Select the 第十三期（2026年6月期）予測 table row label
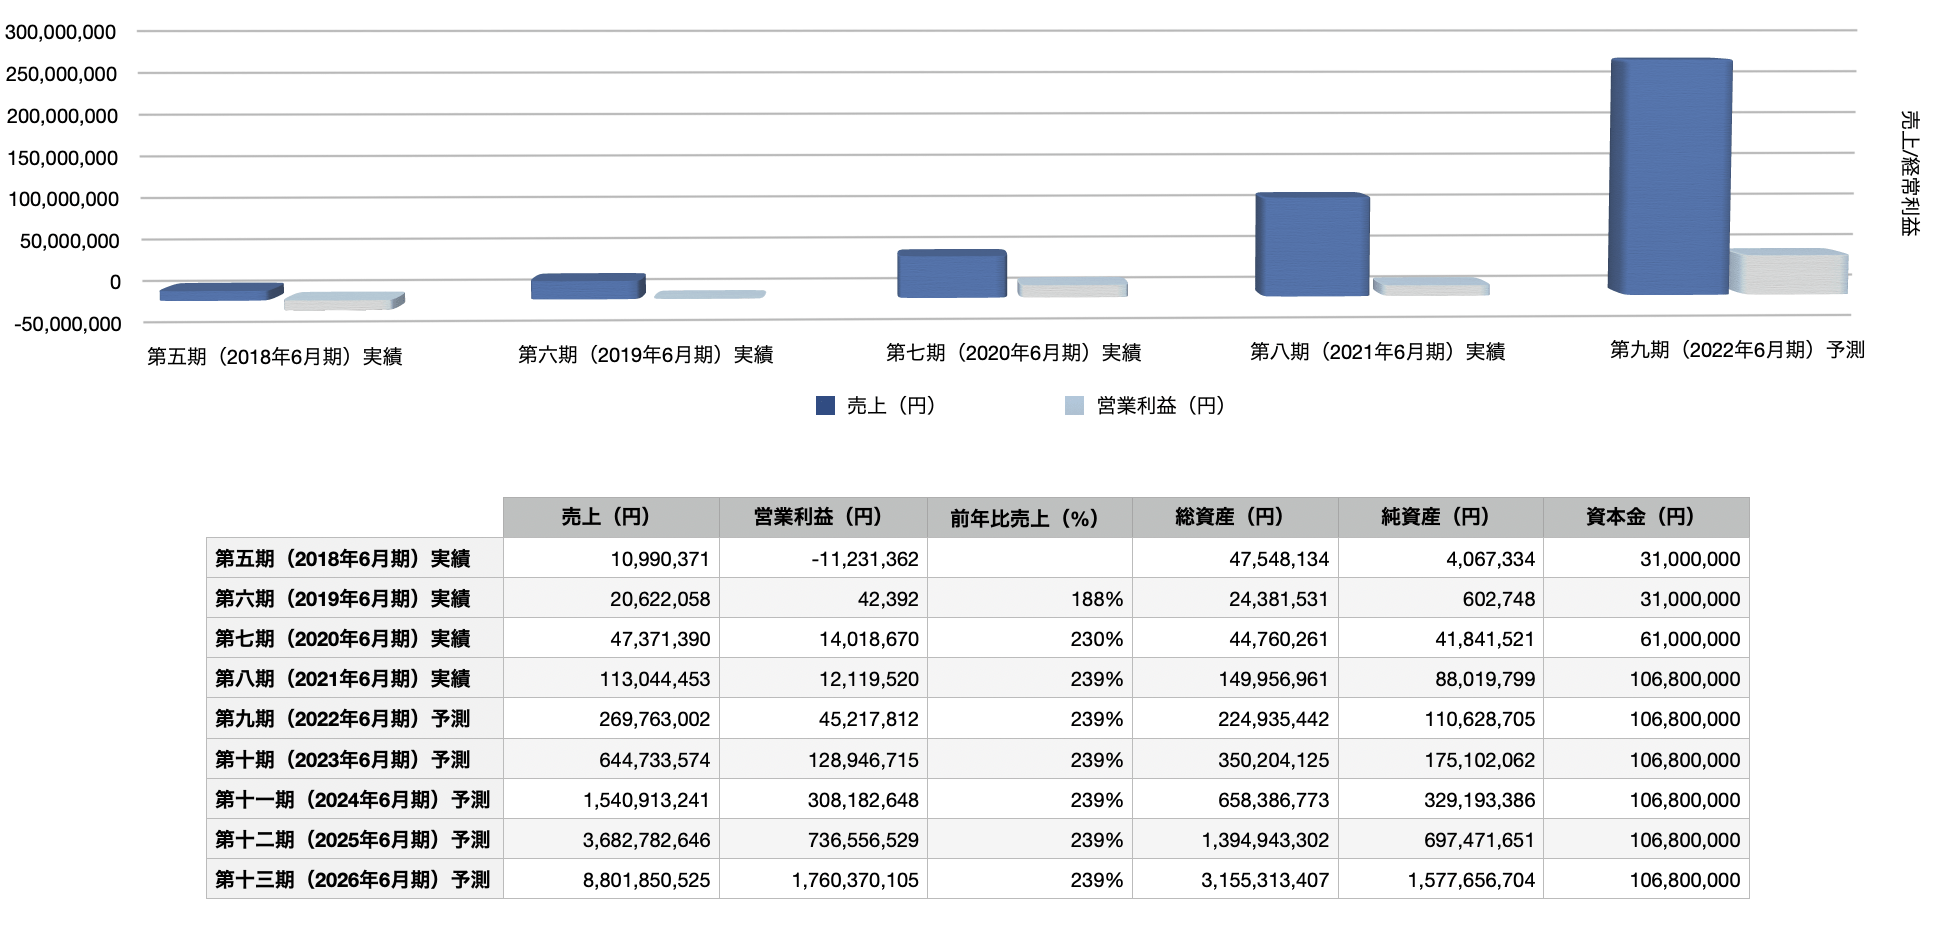The height and width of the screenshot is (936, 1956). (353, 880)
